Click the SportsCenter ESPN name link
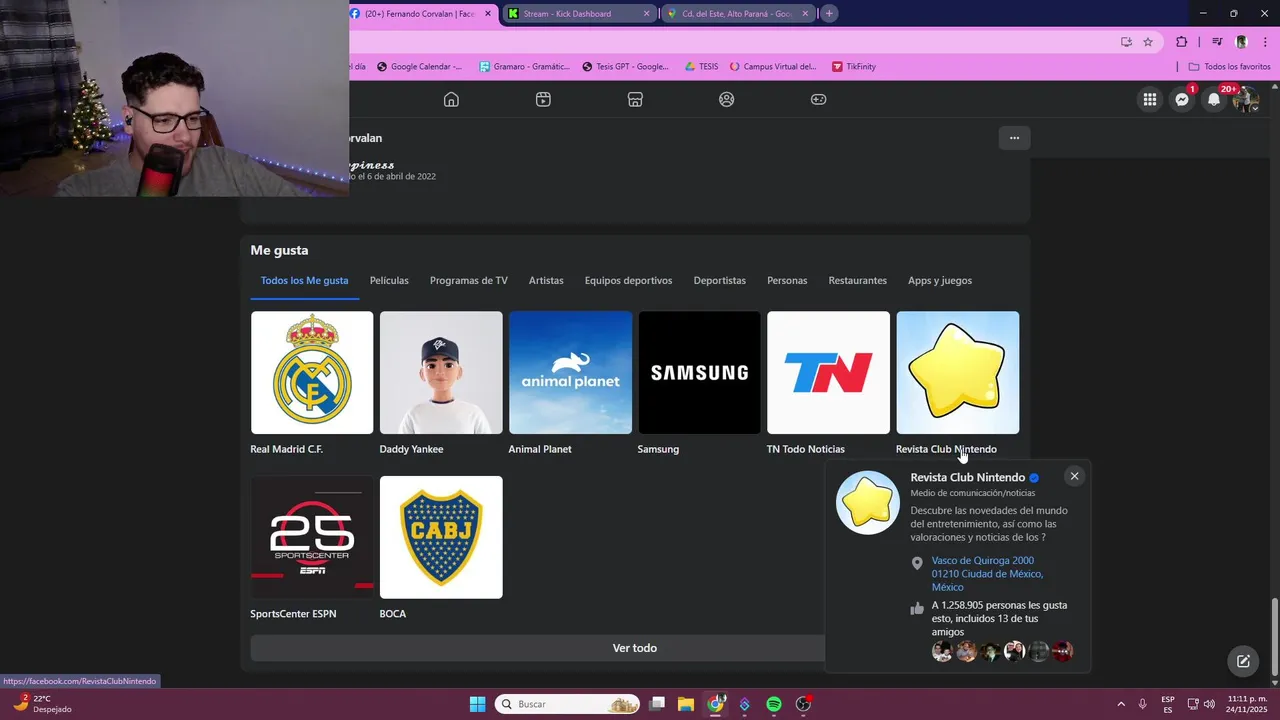1280x720 pixels. (293, 614)
